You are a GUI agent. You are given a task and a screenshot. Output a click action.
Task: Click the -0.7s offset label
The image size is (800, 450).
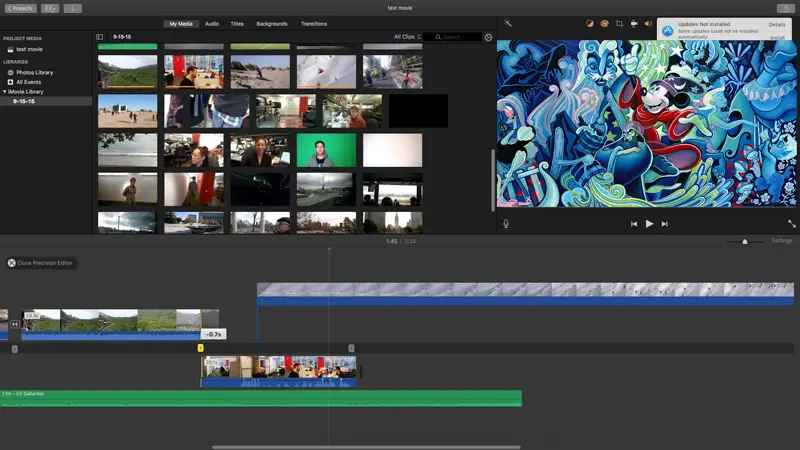click(214, 334)
